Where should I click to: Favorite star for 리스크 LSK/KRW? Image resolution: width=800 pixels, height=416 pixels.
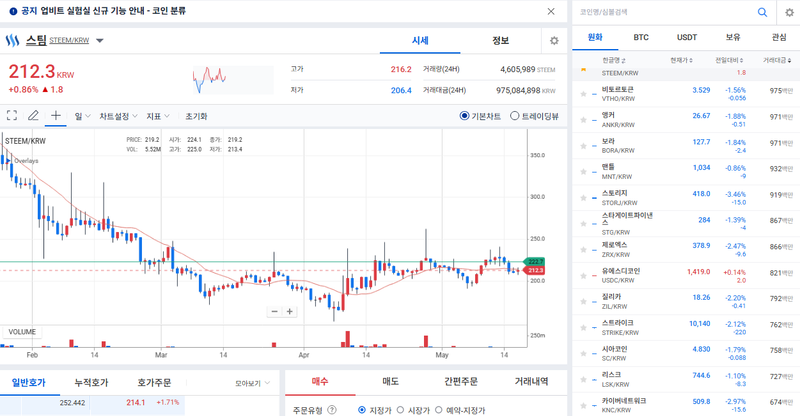click(x=583, y=380)
